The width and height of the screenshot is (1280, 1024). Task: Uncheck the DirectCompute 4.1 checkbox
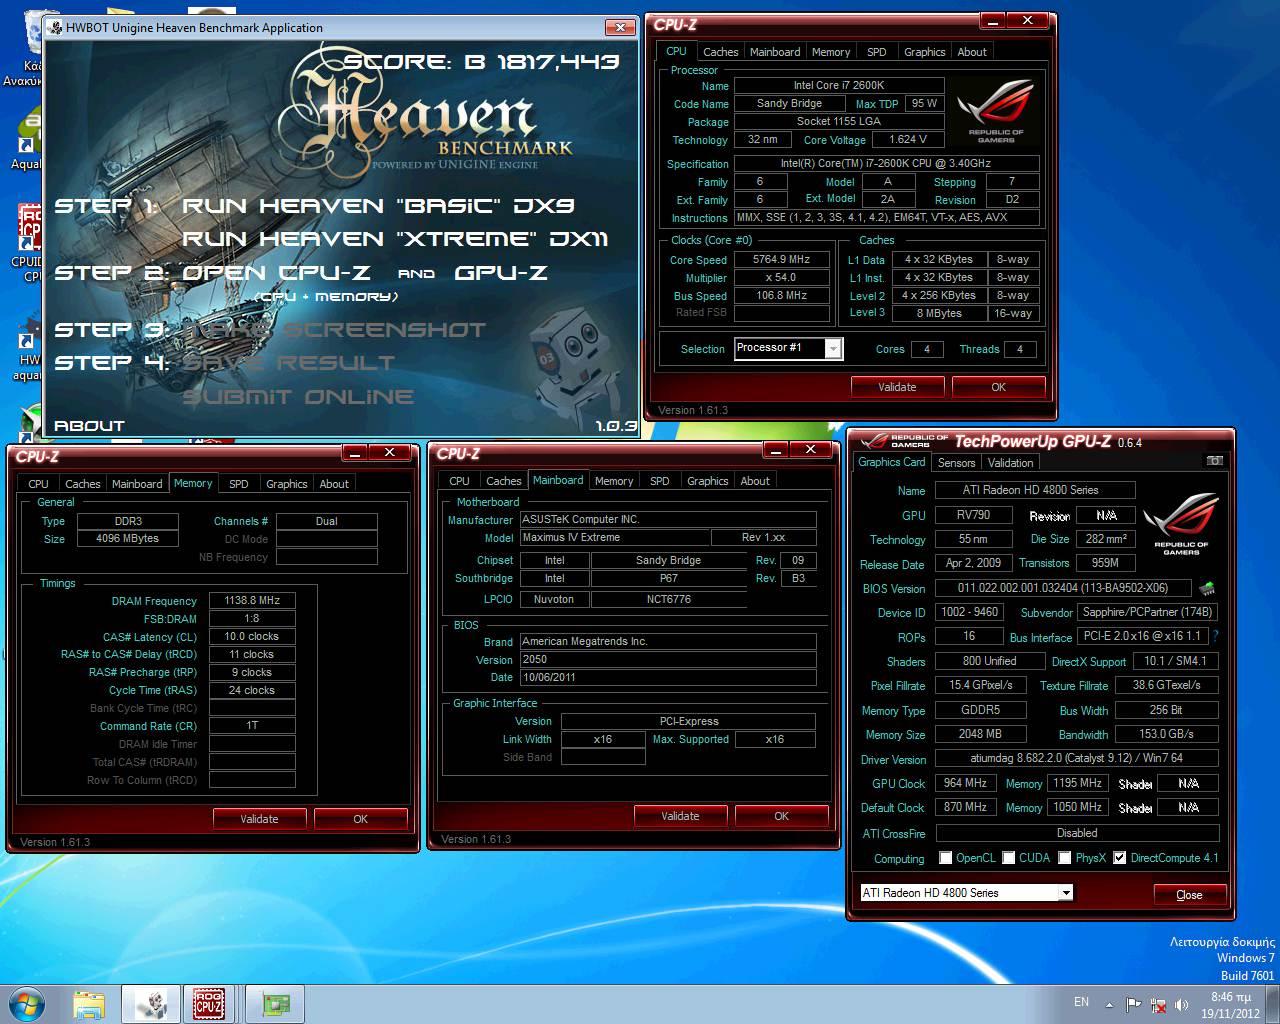tap(1120, 858)
